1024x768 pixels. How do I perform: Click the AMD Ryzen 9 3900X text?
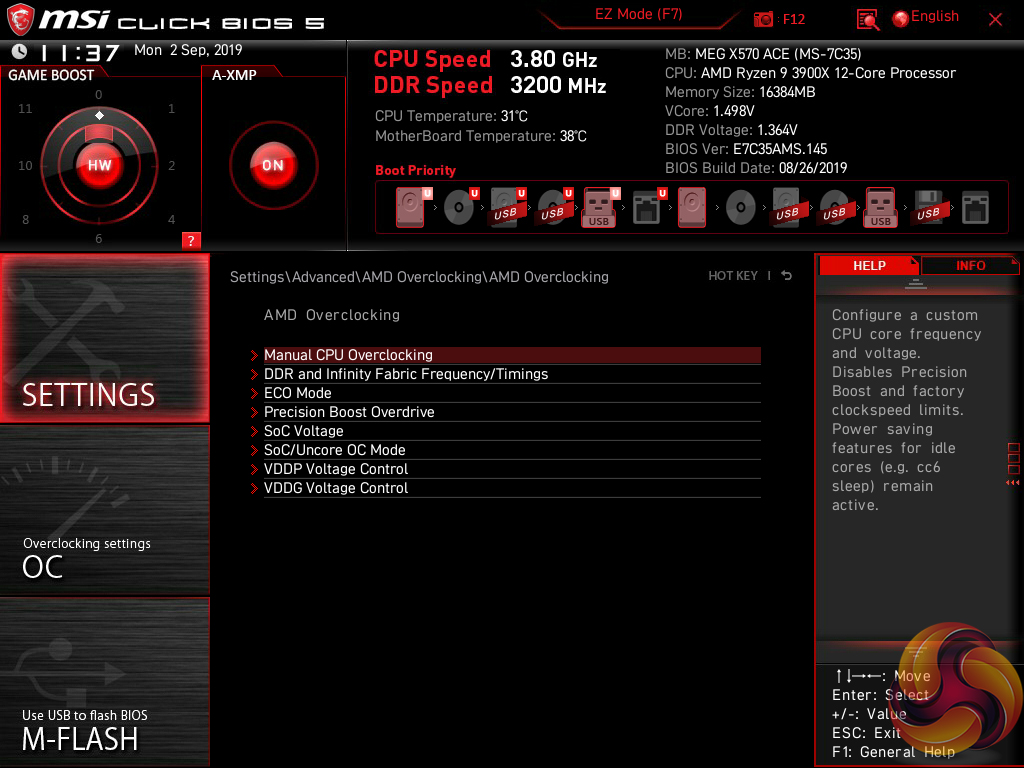point(810,73)
